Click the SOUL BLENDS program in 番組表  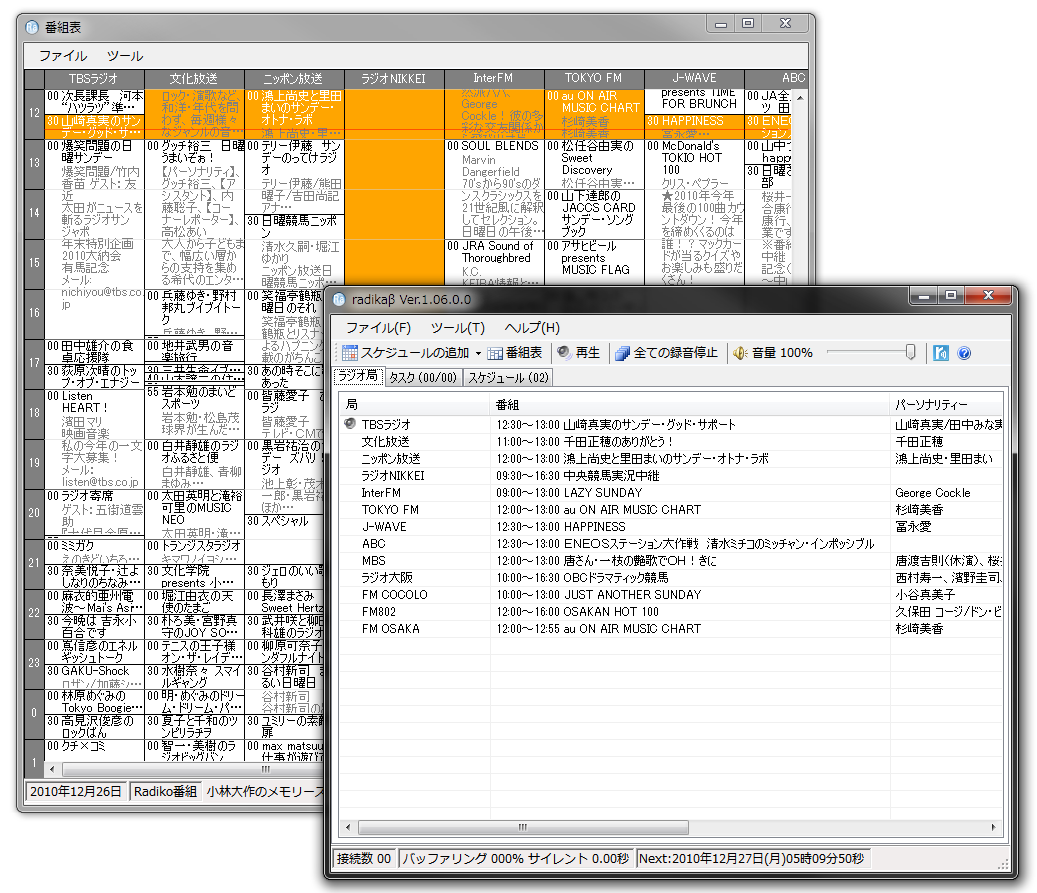[x=494, y=188]
